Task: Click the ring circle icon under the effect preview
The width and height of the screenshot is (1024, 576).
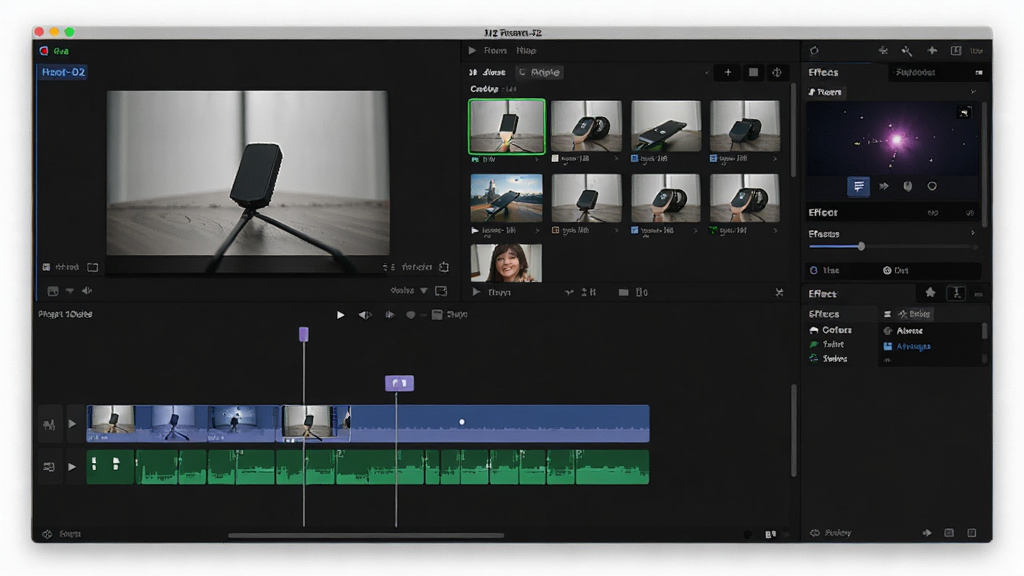Action: 932,186
